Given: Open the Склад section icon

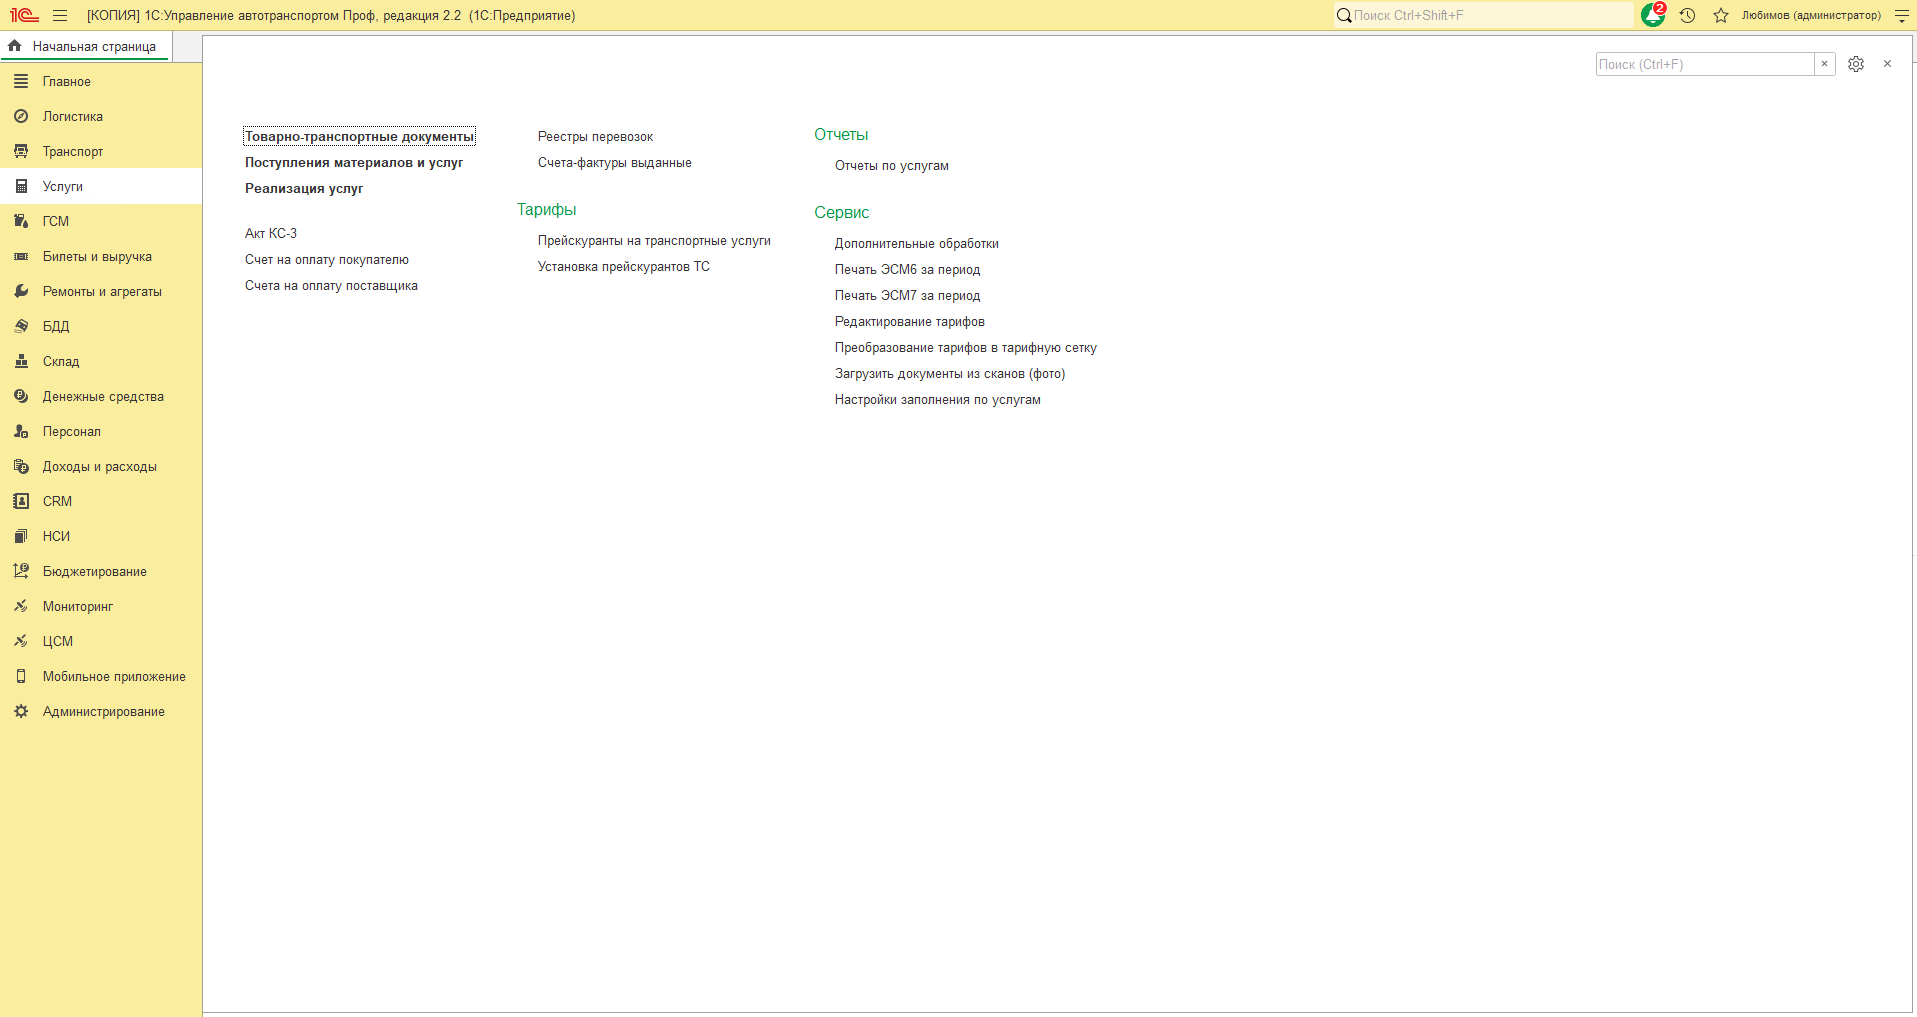Looking at the screenshot, I should pyautogui.click(x=21, y=361).
